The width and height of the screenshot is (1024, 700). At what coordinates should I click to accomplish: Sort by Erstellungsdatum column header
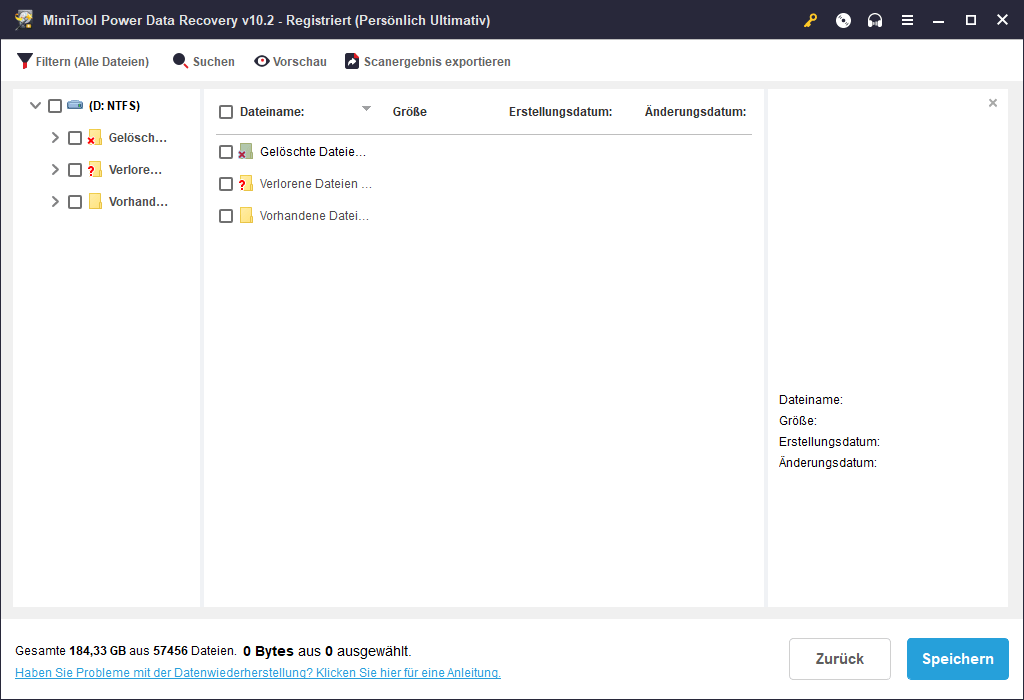(x=560, y=112)
